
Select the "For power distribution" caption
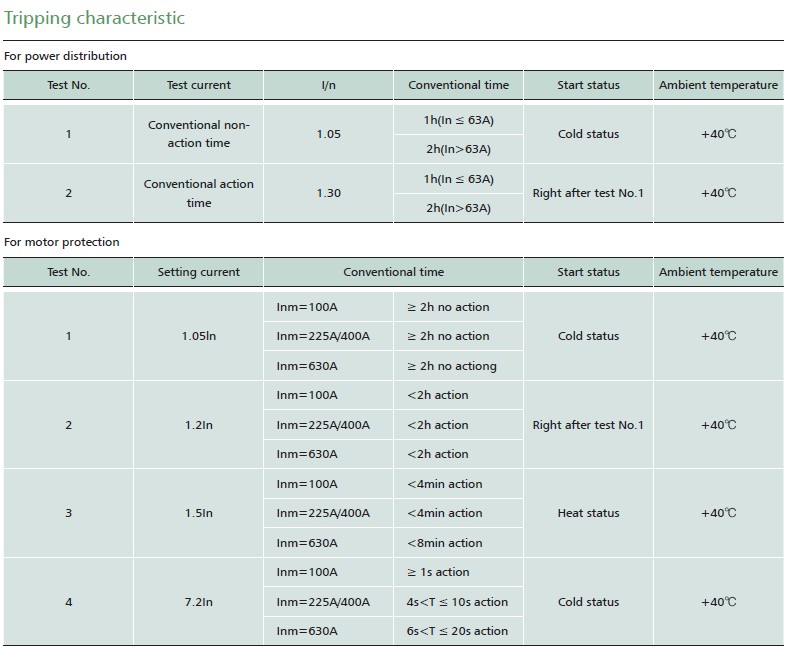[65, 56]
